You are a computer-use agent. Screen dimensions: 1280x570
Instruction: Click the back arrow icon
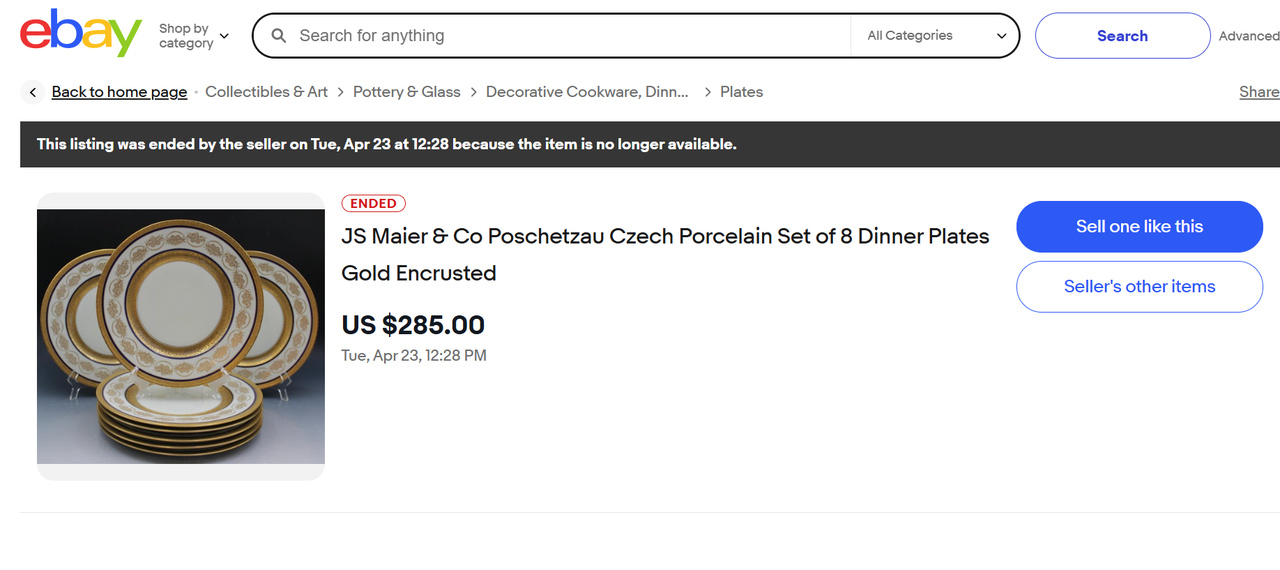click(33, 92)
